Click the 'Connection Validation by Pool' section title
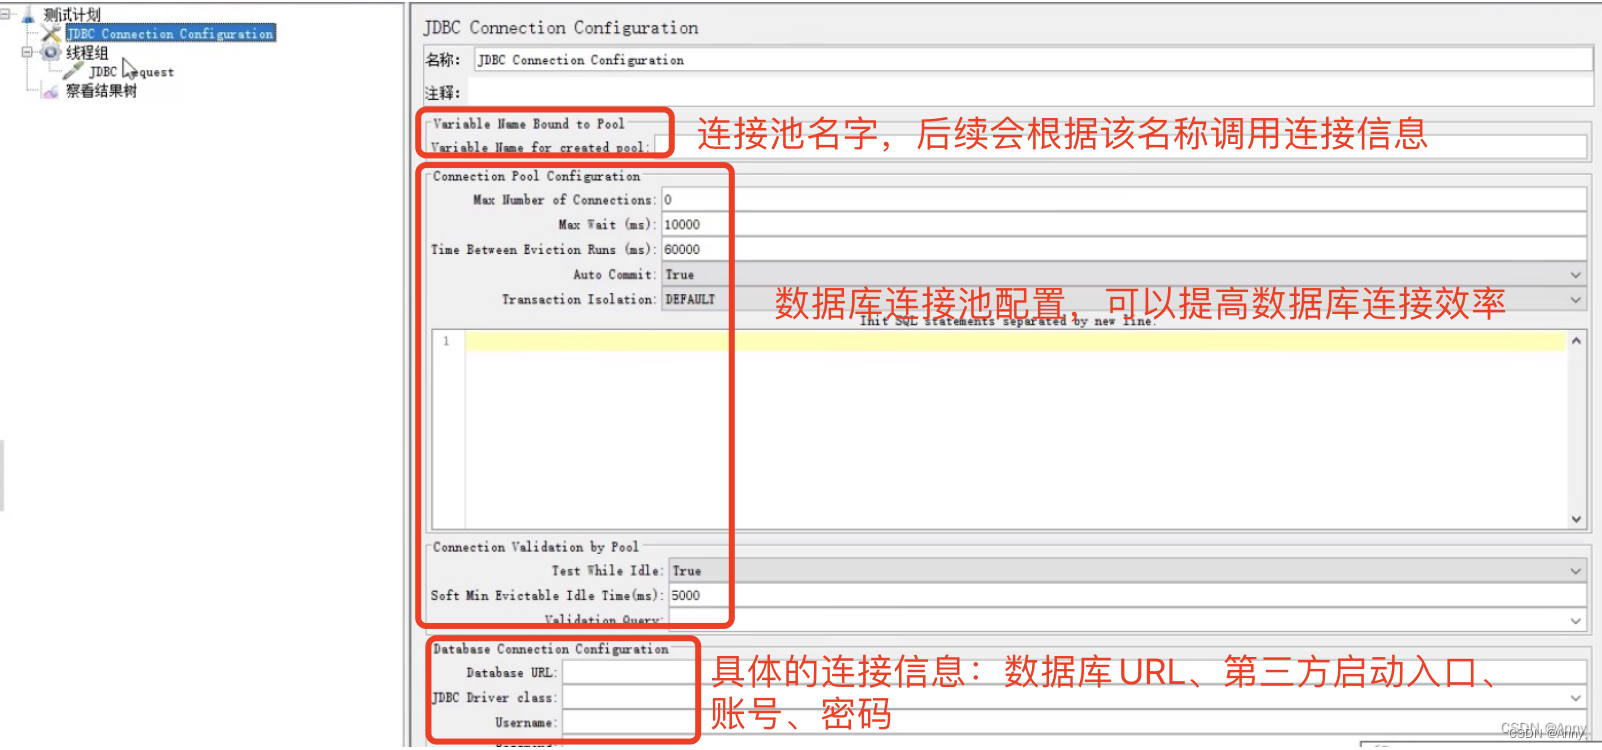Screen dimensions: 1602x750 tap(535, 547)
